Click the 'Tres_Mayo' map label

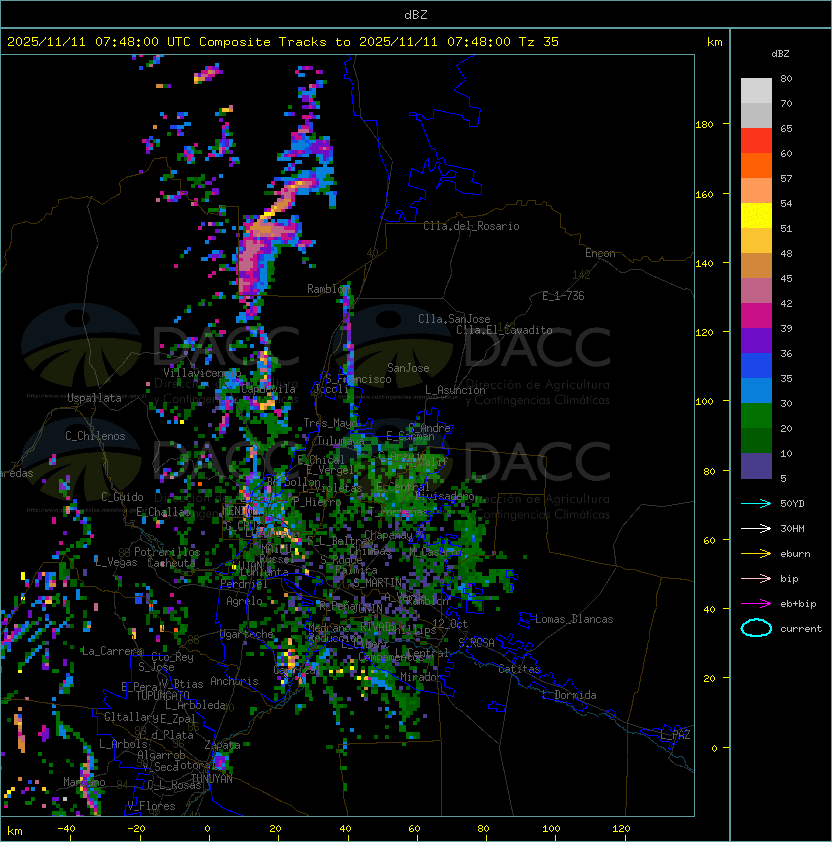tap(330, 423)
